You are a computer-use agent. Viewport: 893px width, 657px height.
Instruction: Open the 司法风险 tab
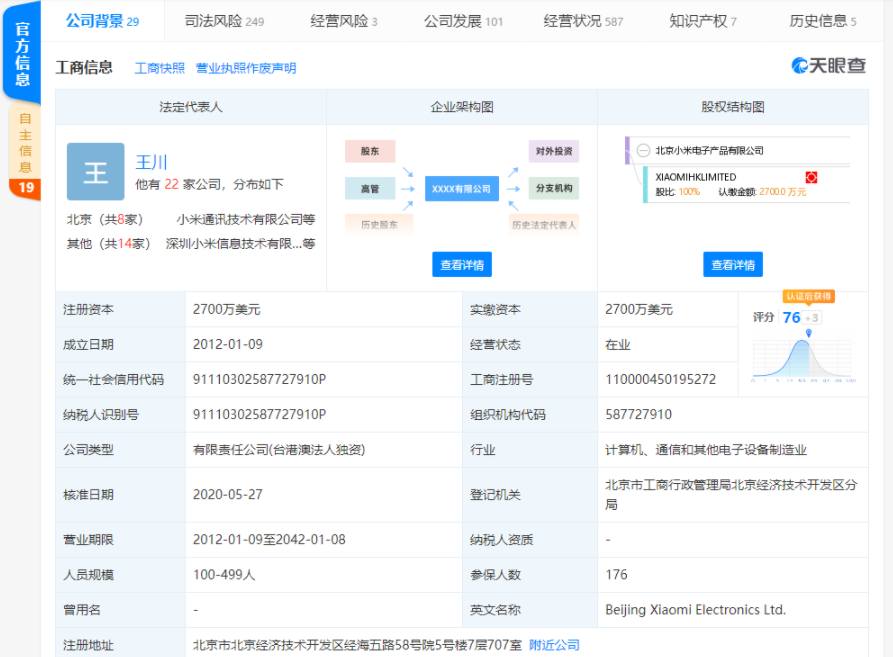coord(225,21)
